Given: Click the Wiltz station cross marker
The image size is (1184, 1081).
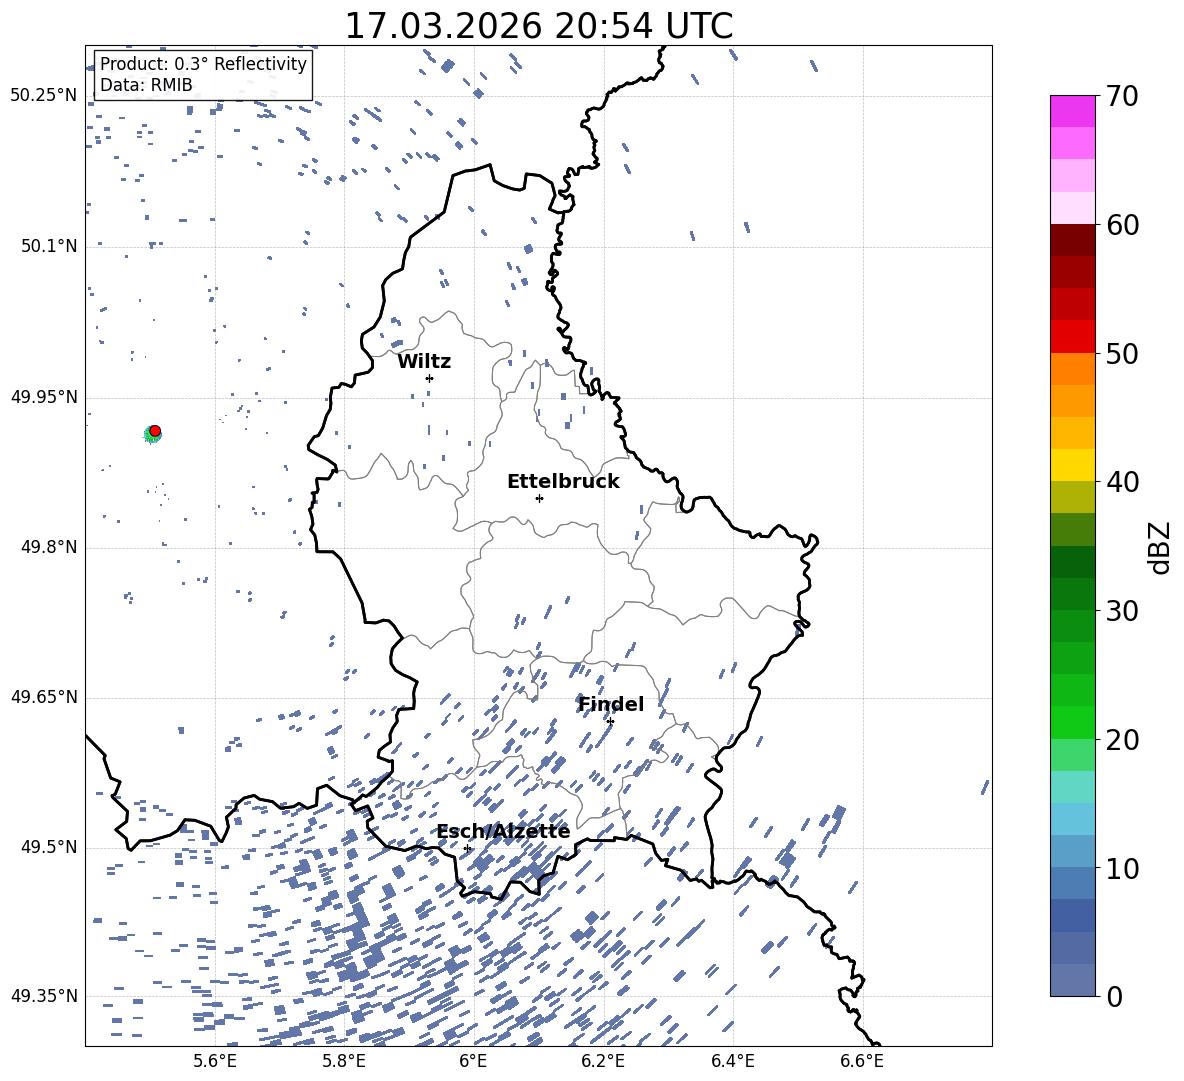Looking at the screenshot, I should (430, 378).
